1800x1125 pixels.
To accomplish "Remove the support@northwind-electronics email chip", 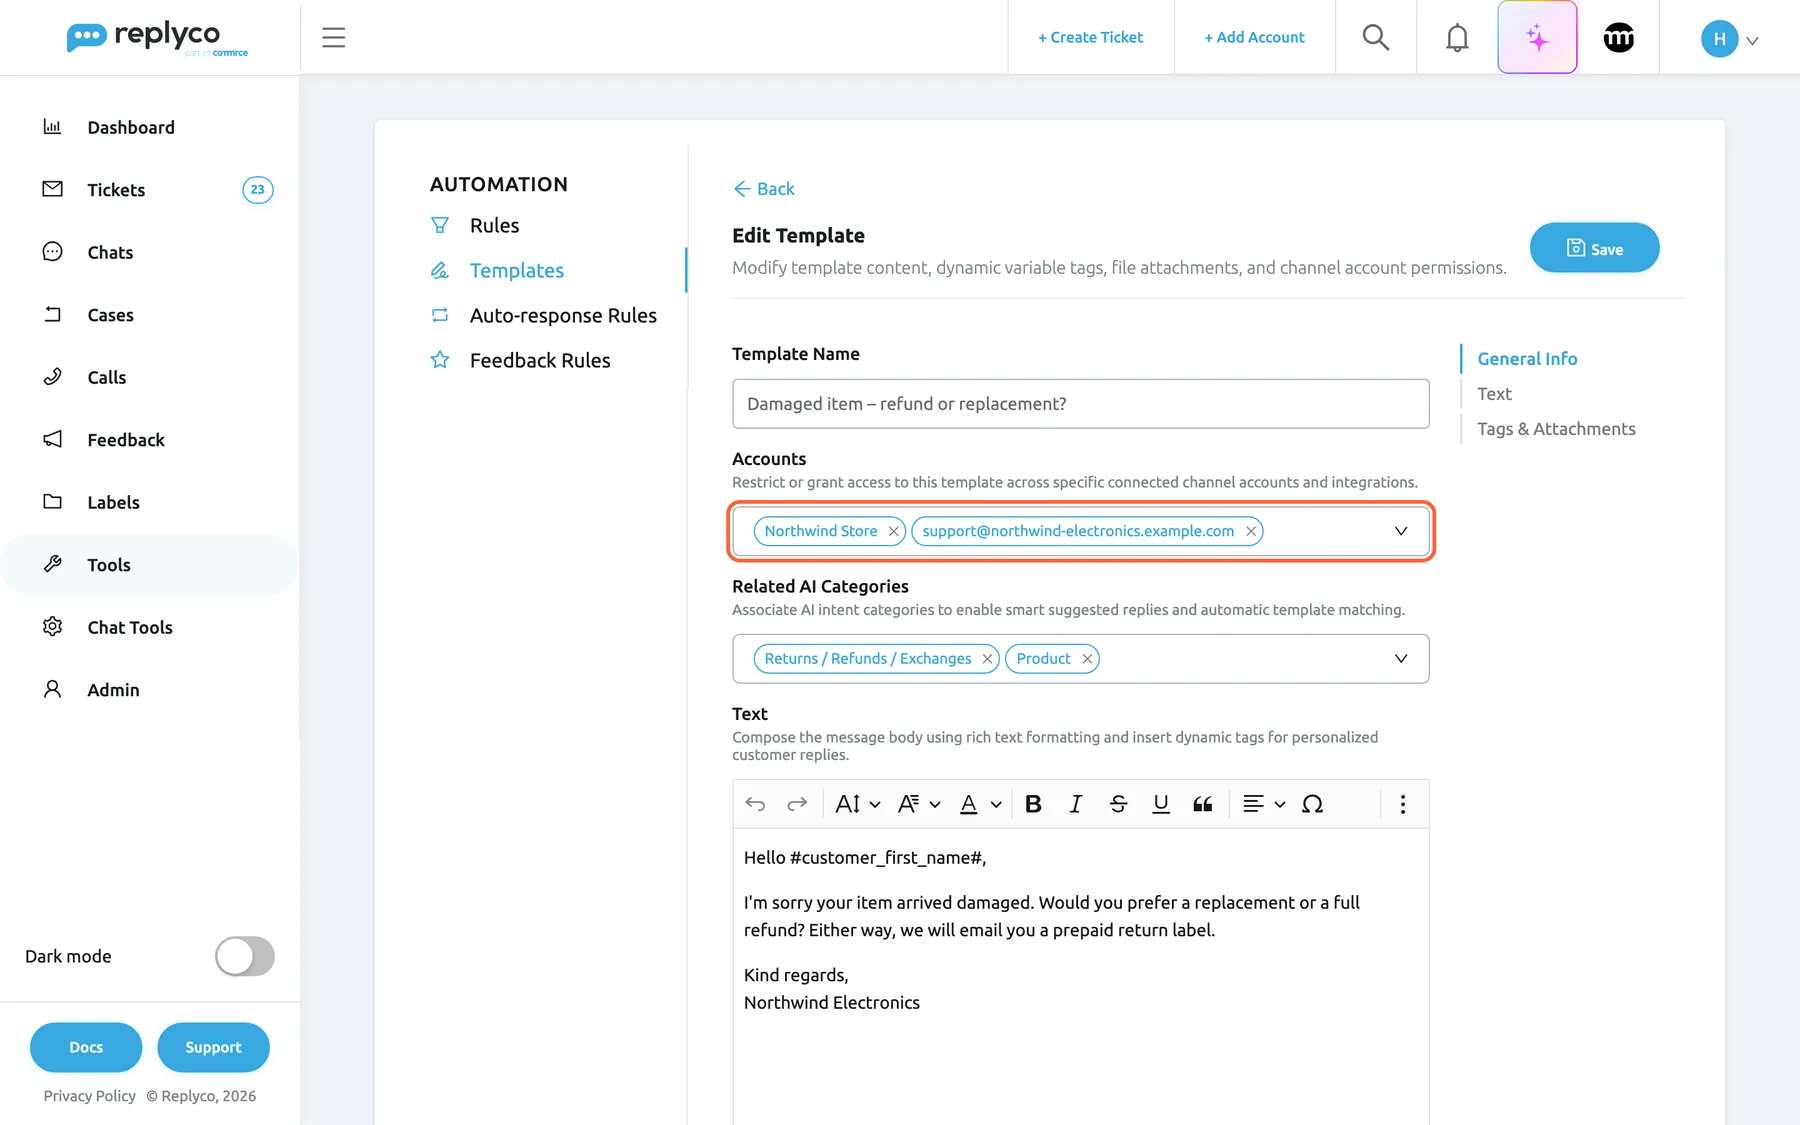I will click(1250, 531).
